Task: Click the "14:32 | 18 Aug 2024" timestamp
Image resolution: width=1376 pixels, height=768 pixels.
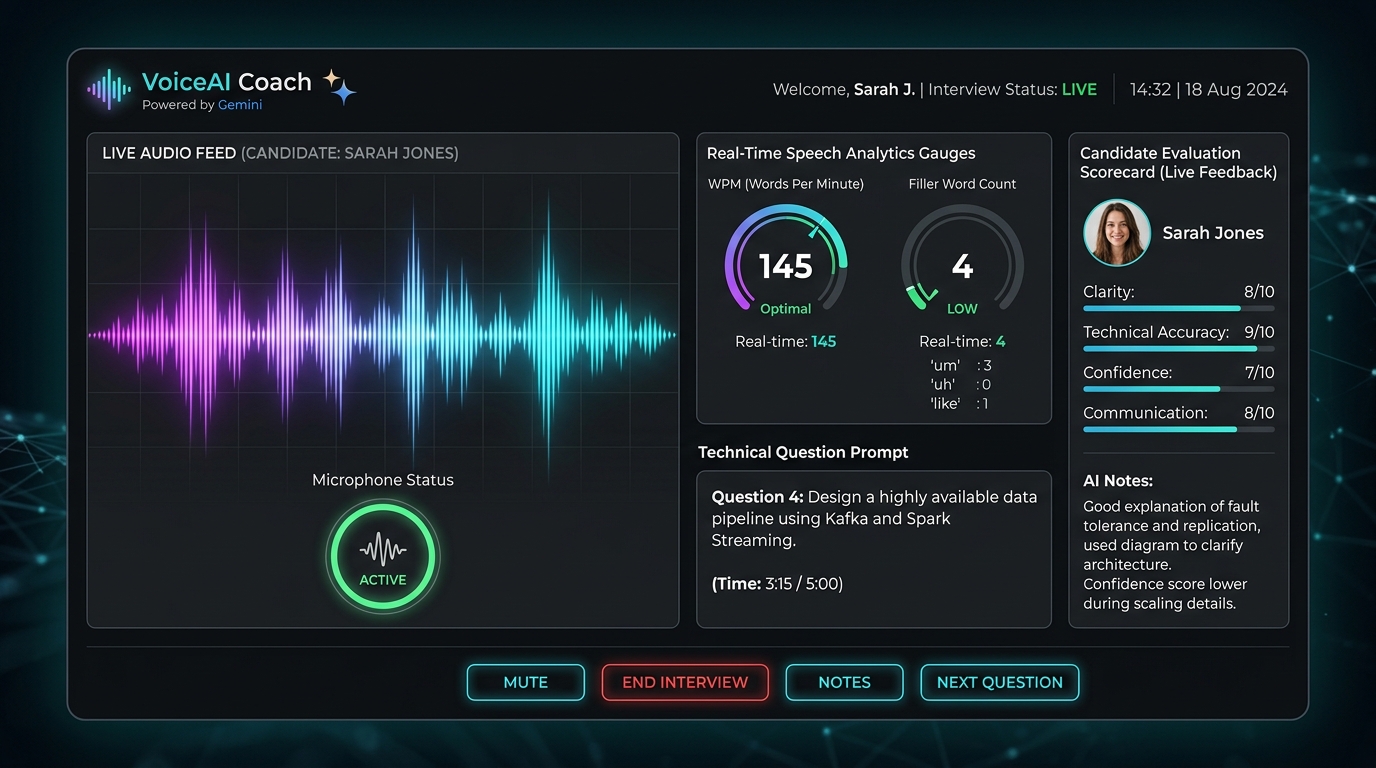Action: click(1209, 89)
